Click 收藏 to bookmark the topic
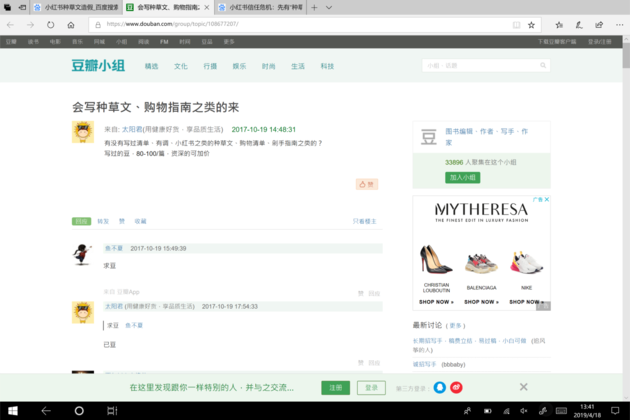630x420 pixels. point(141,221)
